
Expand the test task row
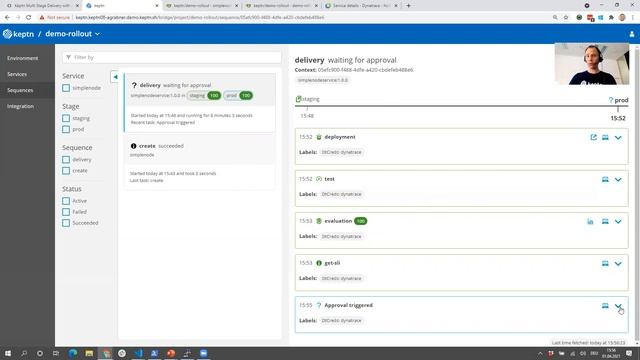pyautogui.click(x=618, y=180)
